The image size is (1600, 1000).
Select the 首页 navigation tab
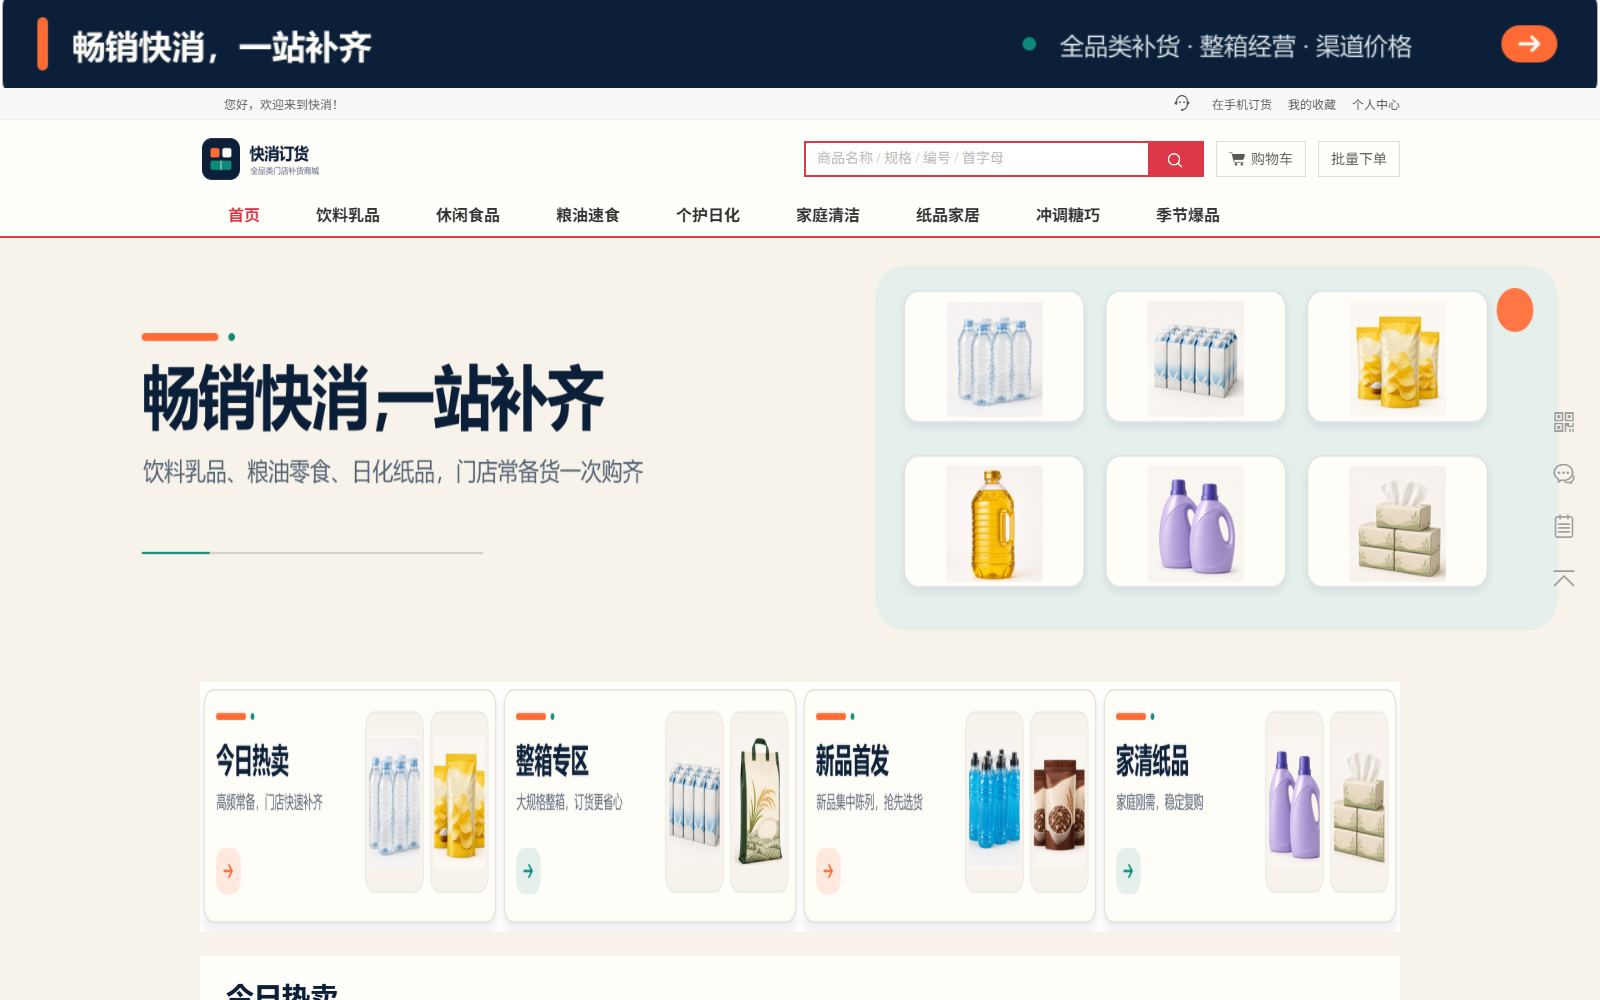pyautogui.click(x=244, y=215)
